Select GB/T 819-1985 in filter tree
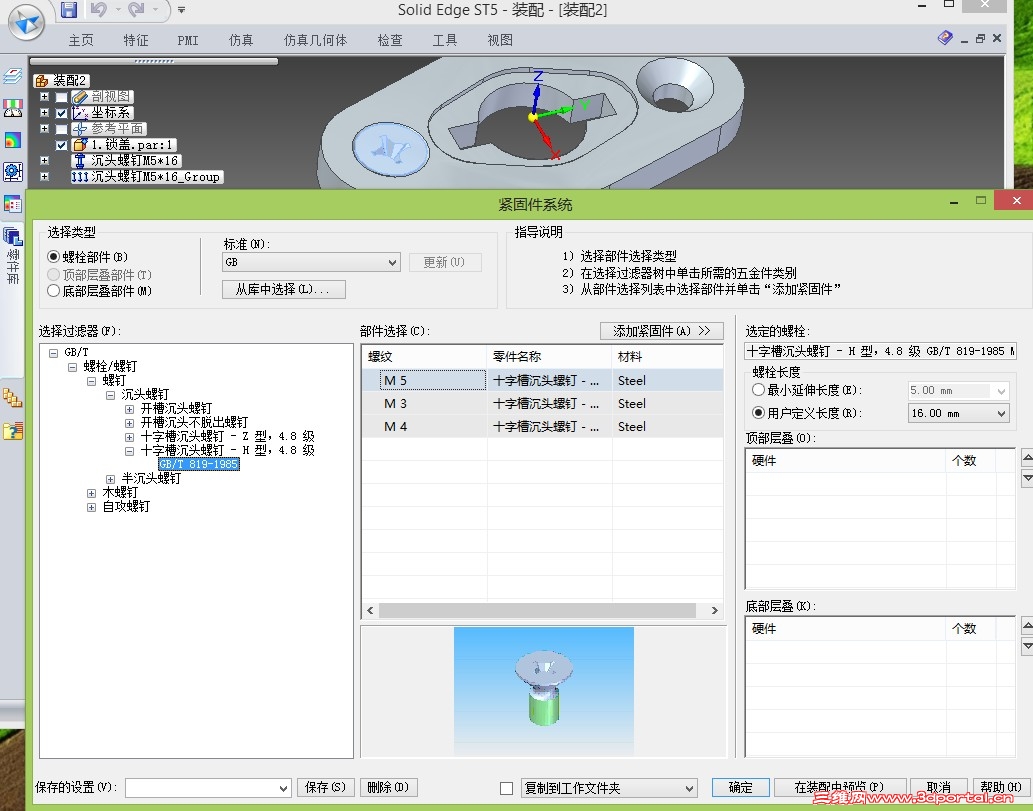Viewport: 1033px width, 811px height. 198,464
